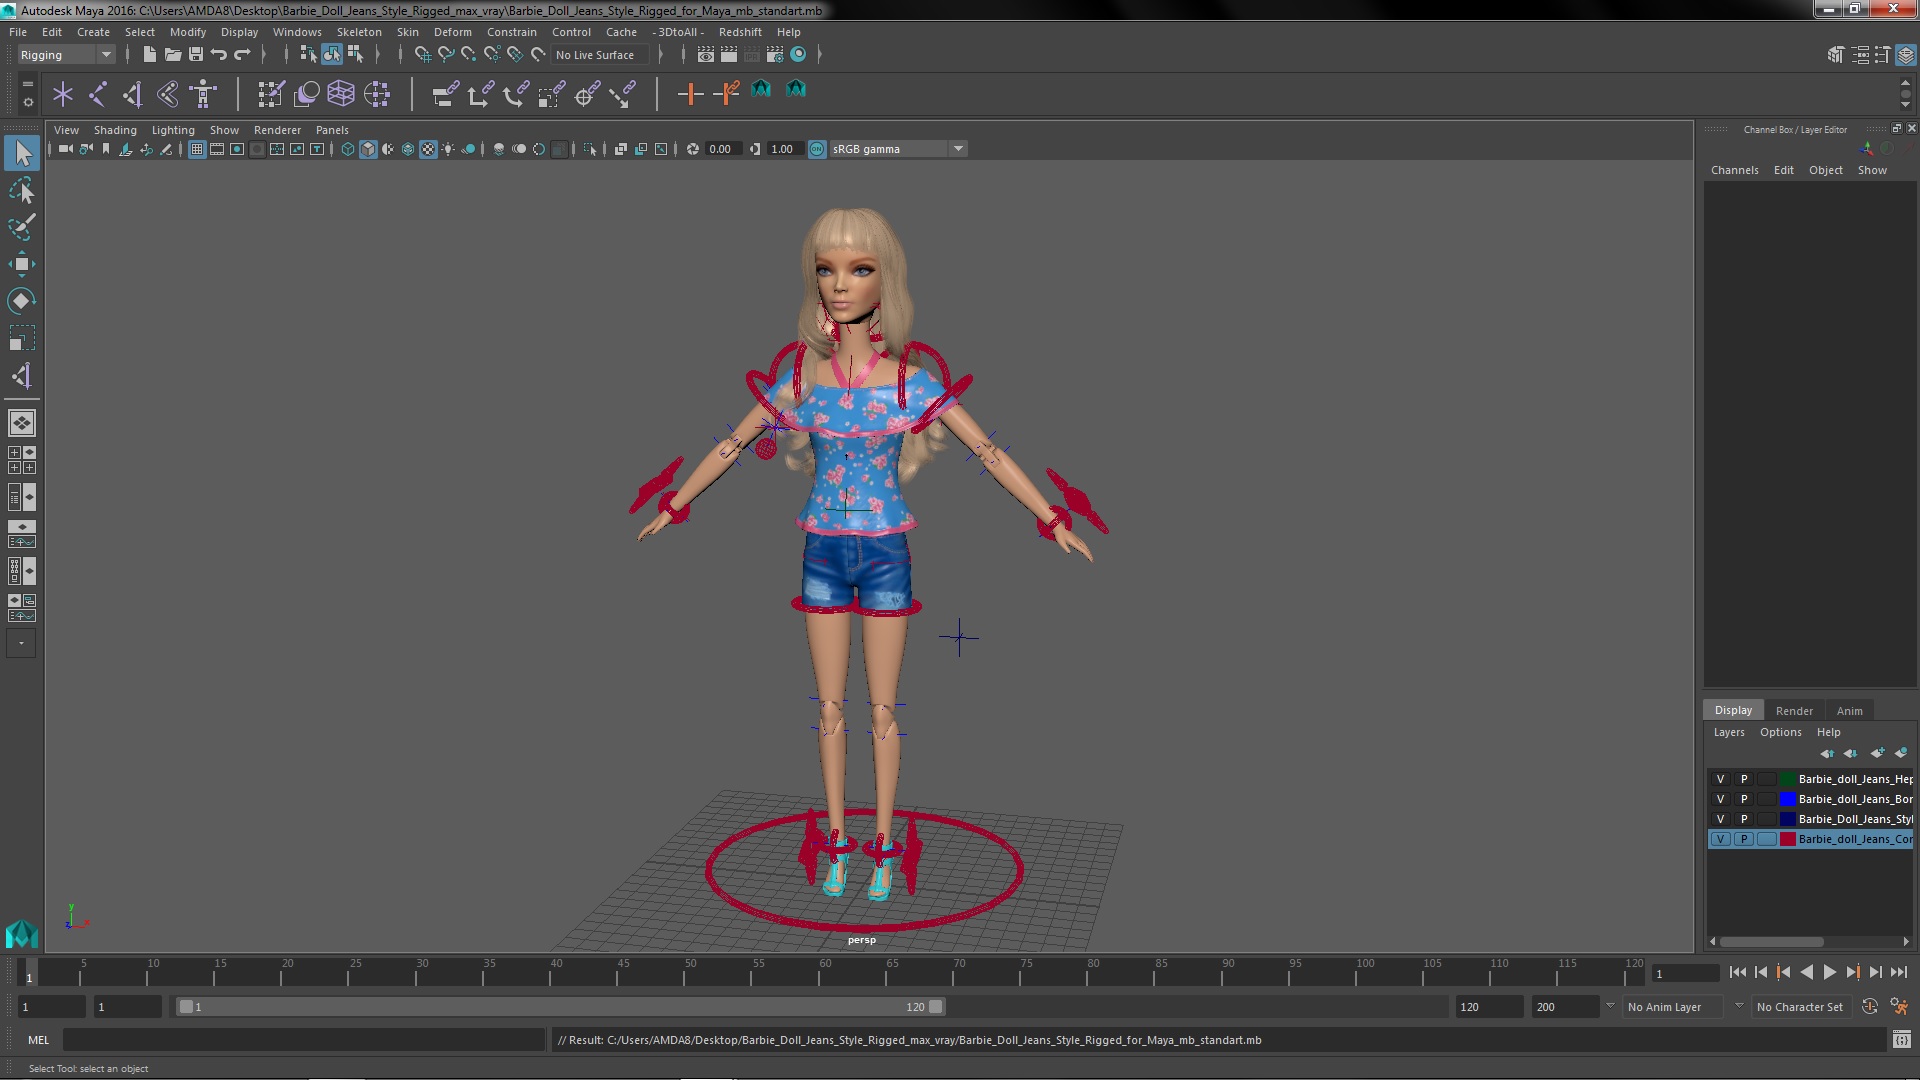This screenshot has width=1920, height=1080.
Task: Click the play forwards button
Action: coord(1829,972)
